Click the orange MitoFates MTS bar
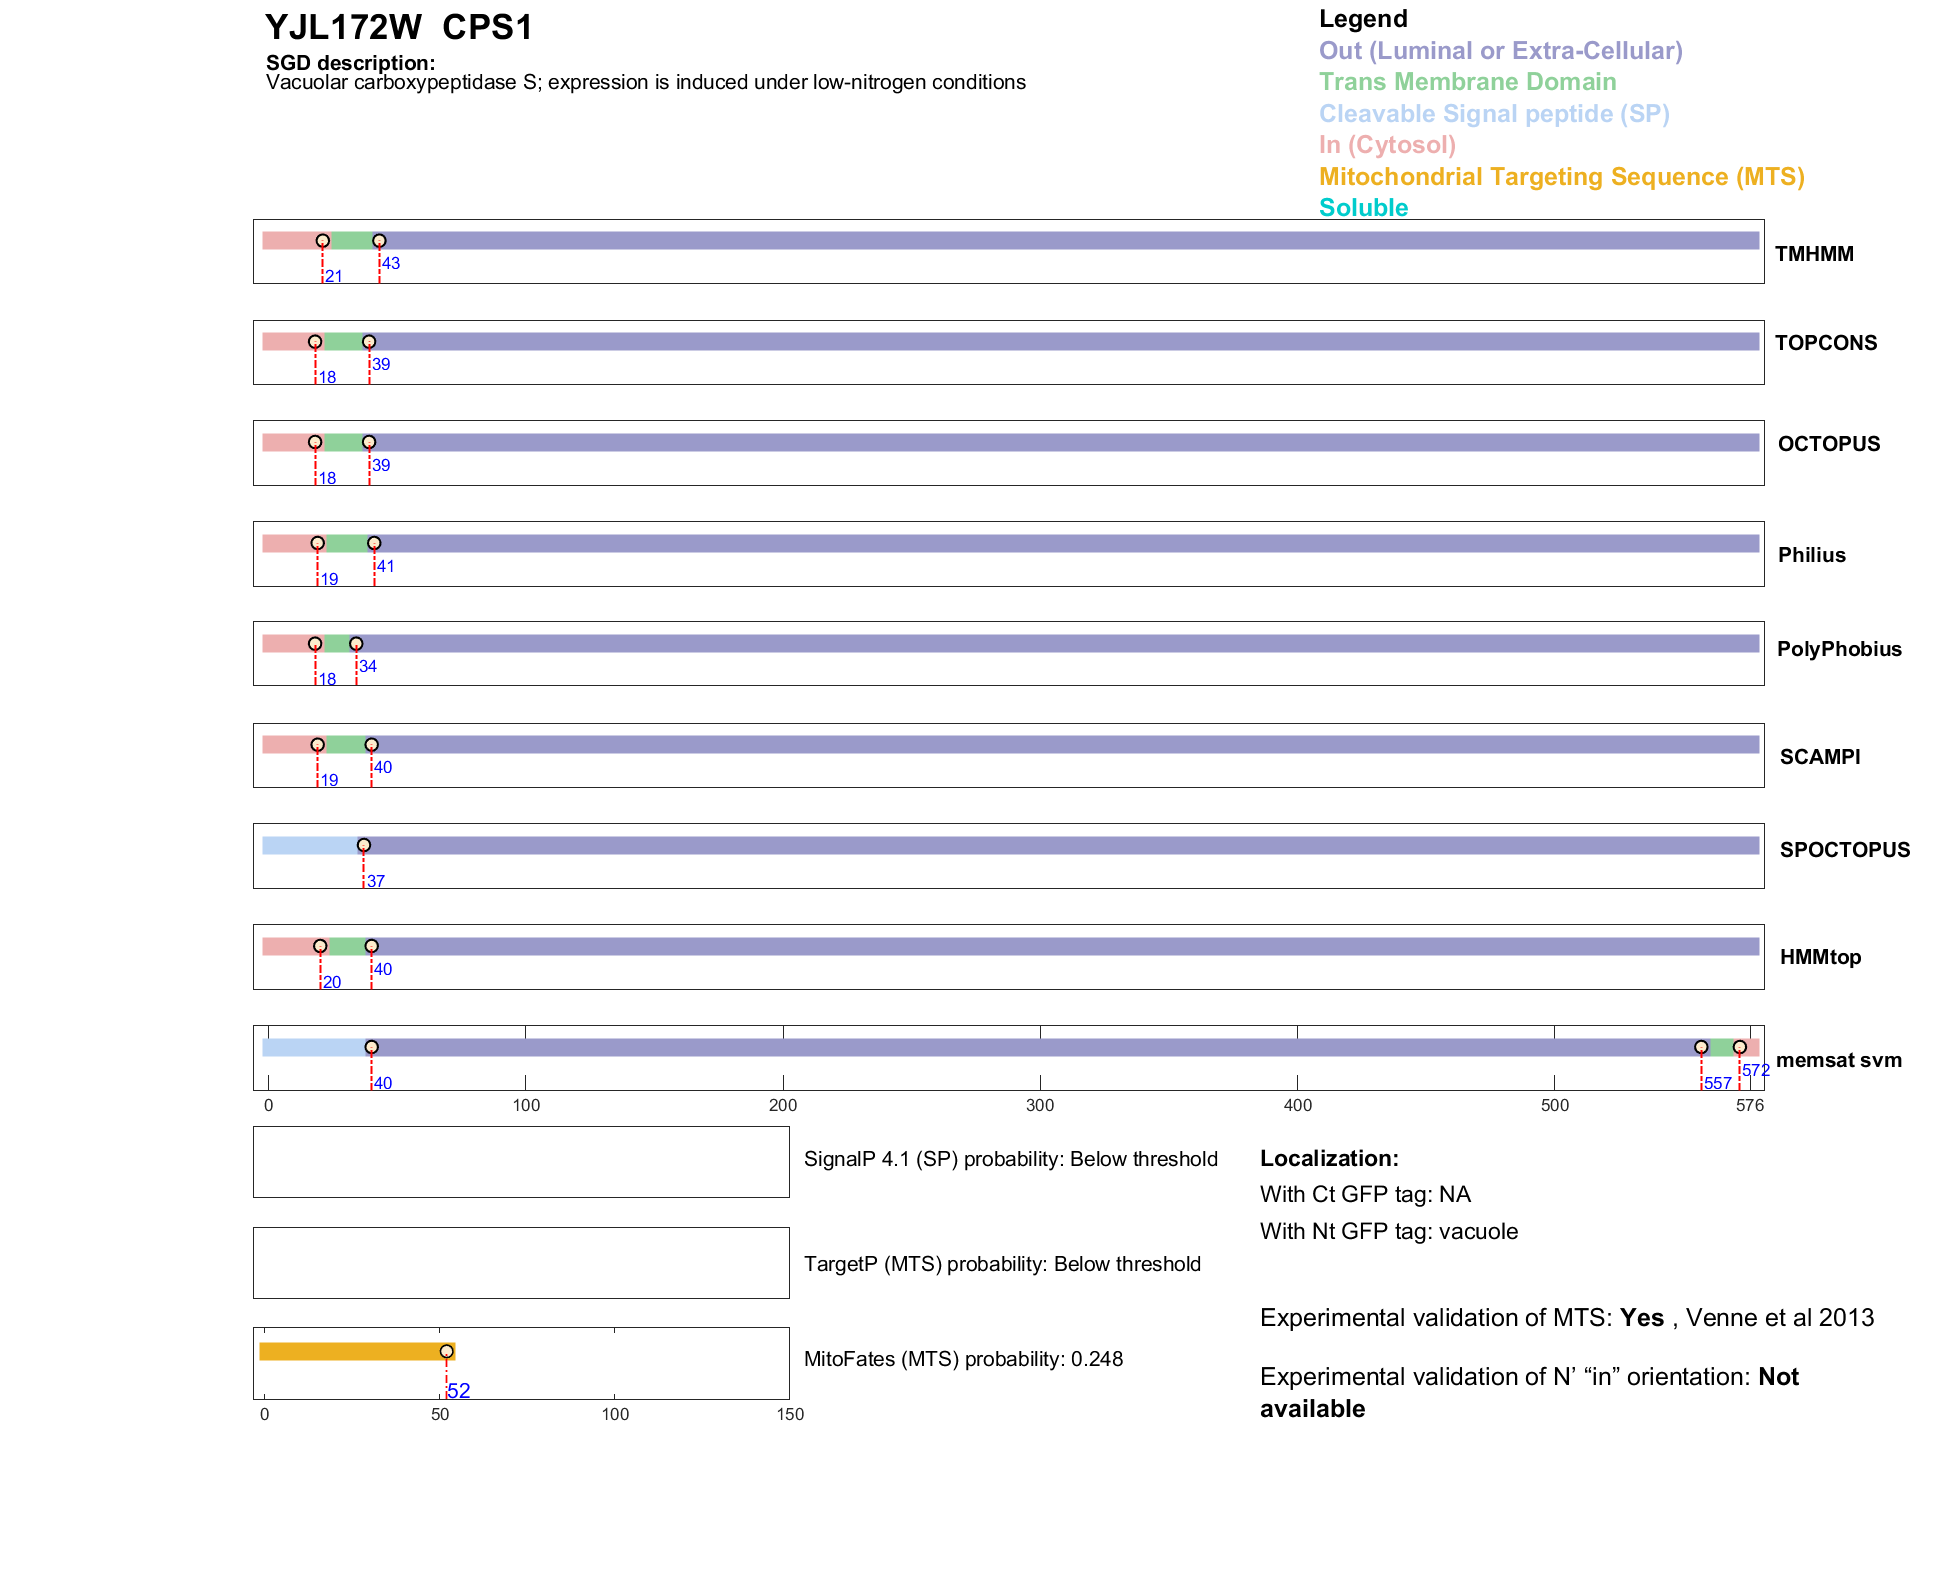 pos(350,1352)
